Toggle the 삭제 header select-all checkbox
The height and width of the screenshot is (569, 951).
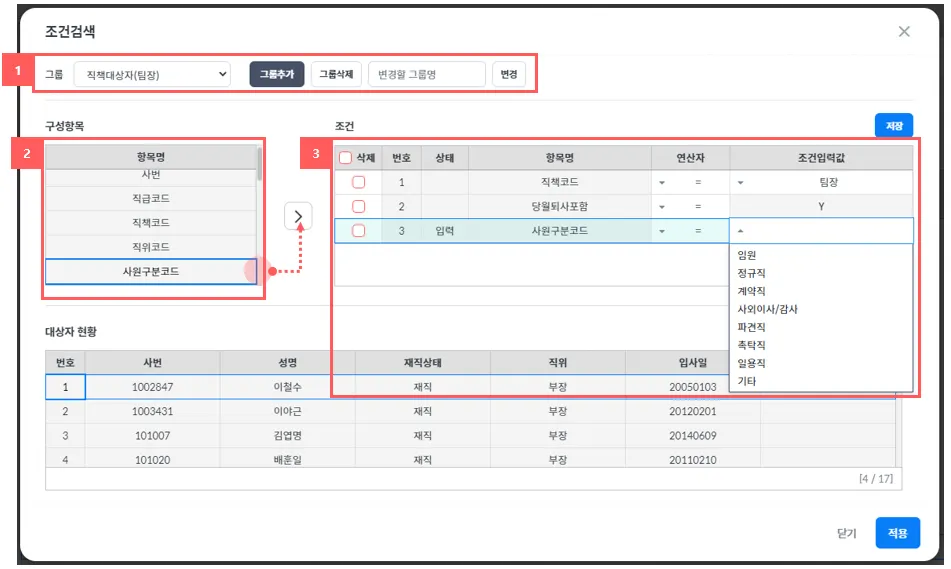[345, 158]
